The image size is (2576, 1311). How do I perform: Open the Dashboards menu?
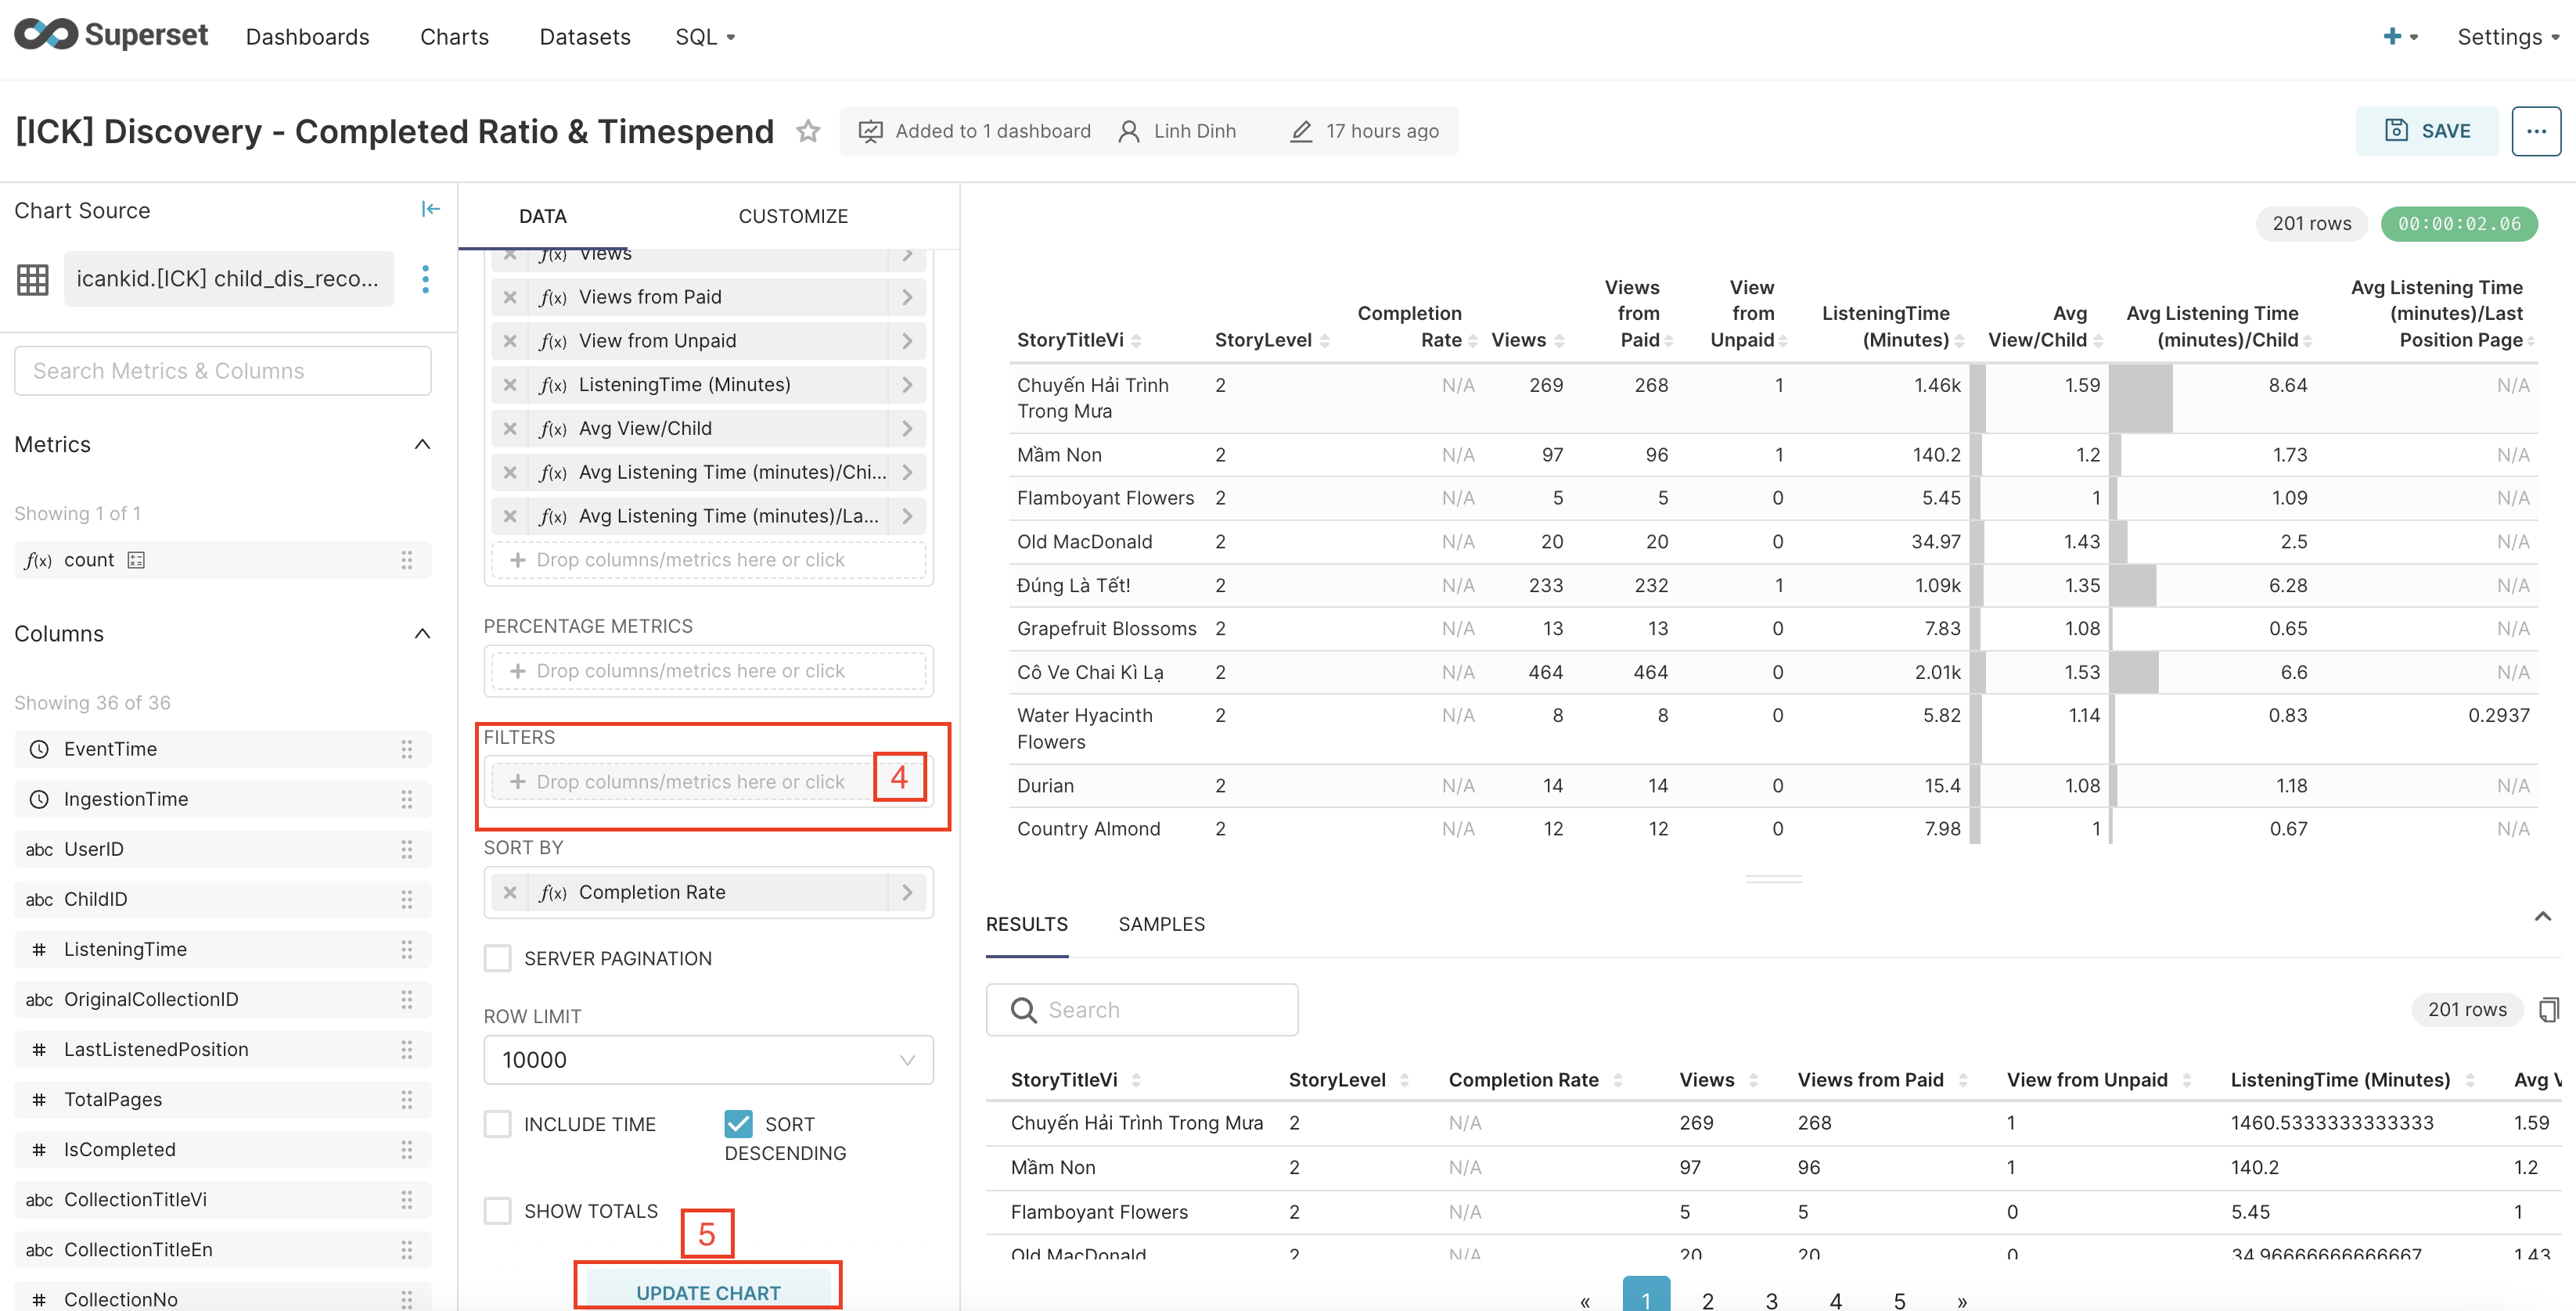pos(307,37)
